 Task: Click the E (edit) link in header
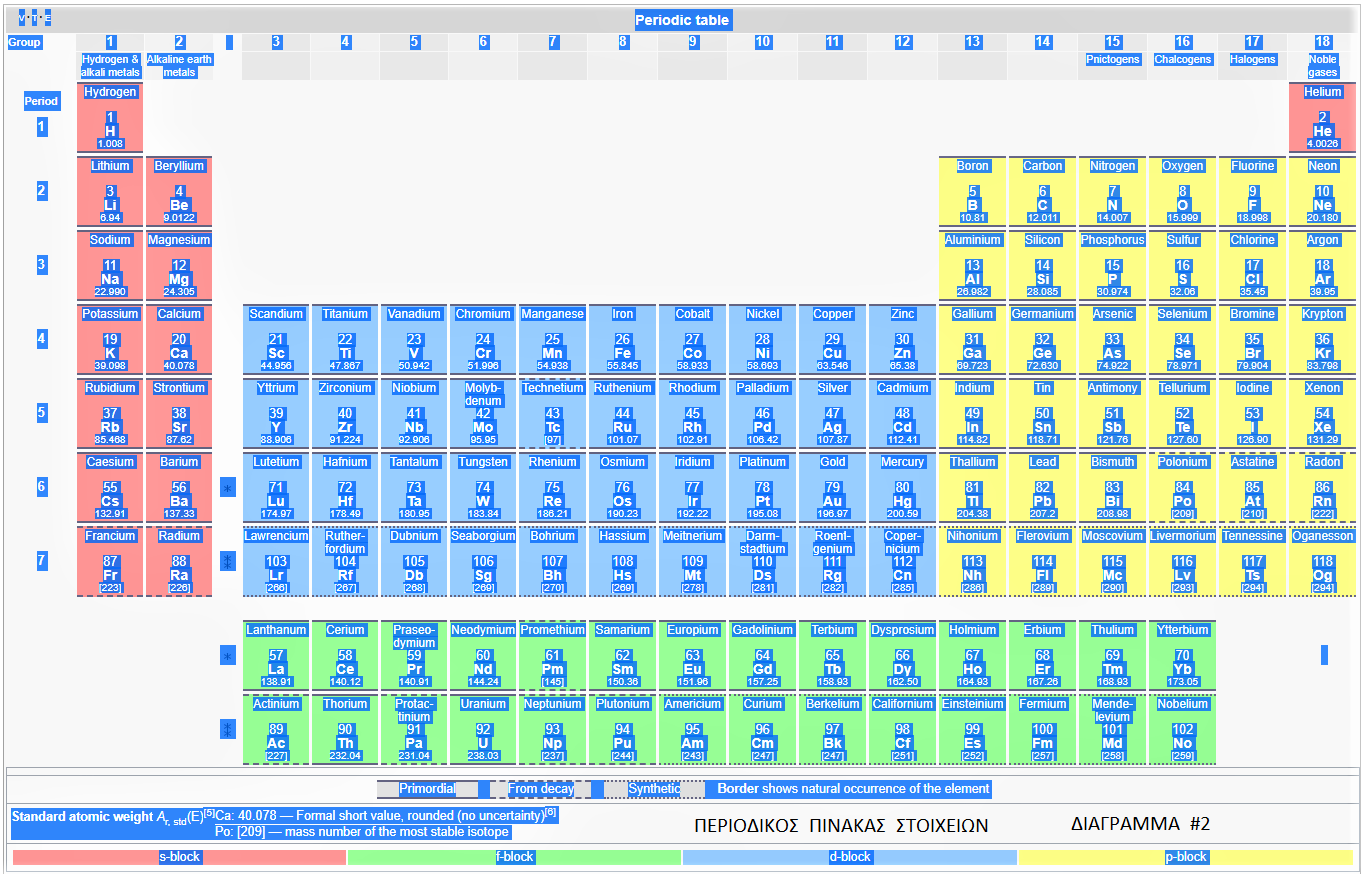click(x=47, y=19)
